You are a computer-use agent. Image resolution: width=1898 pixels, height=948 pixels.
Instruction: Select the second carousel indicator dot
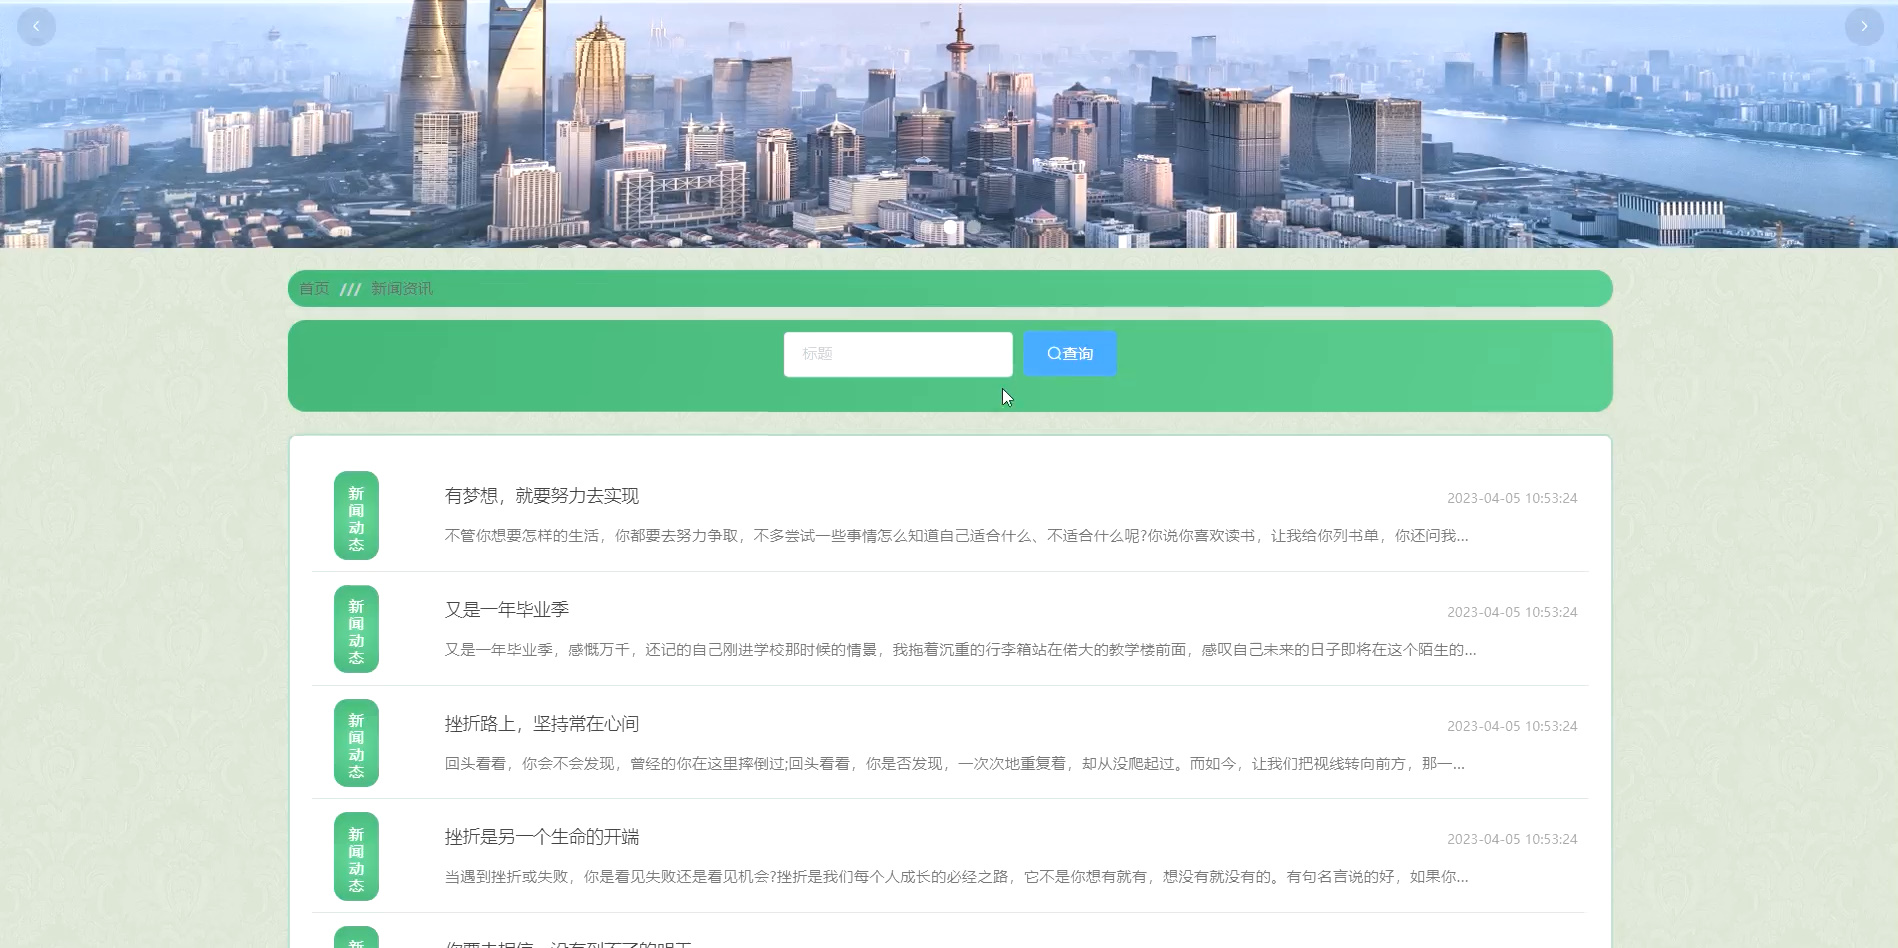point(973,227)
